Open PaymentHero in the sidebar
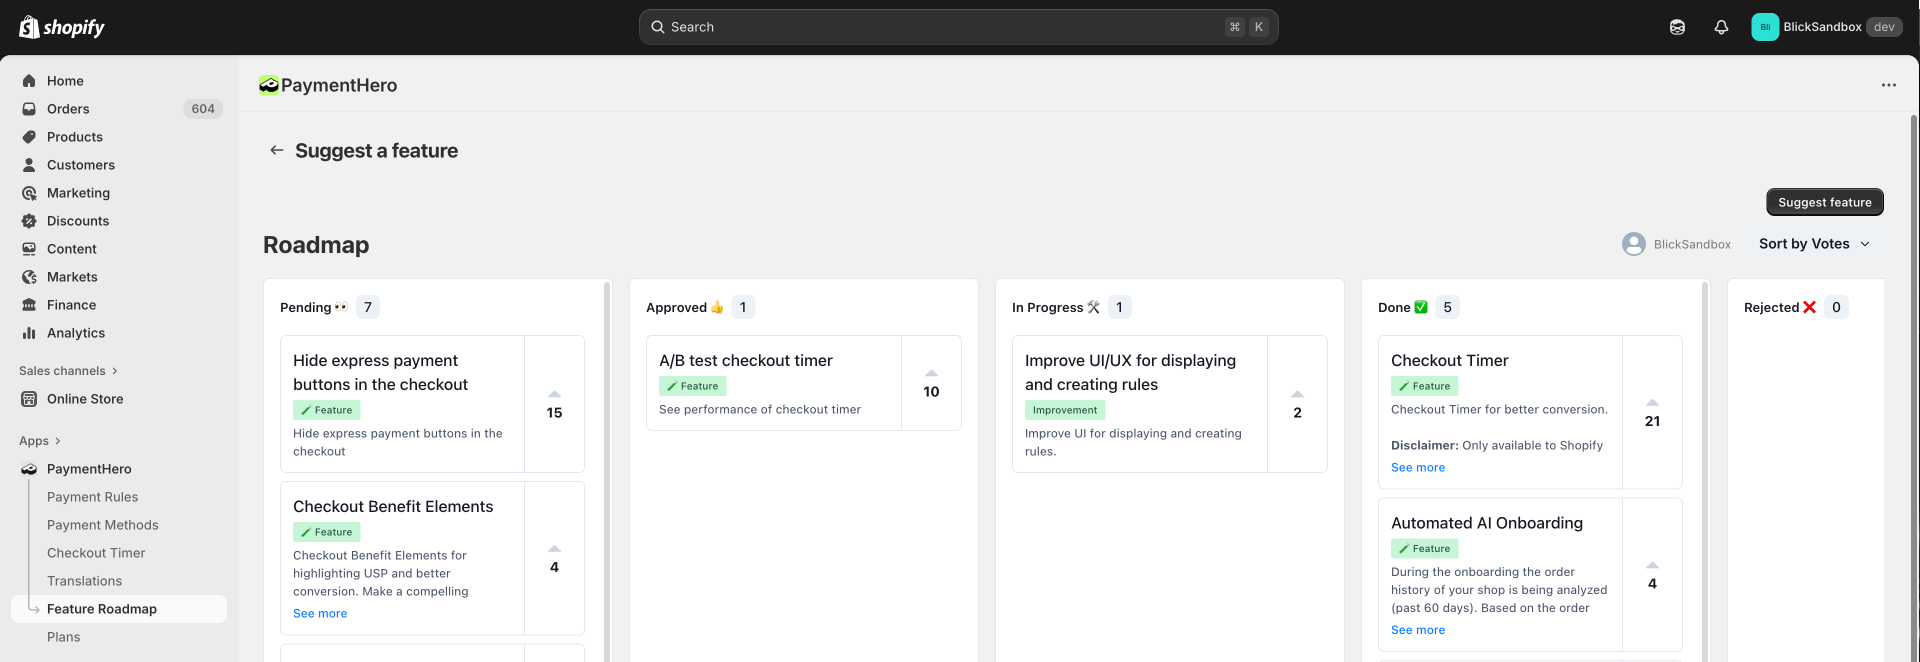Viewport: 1920px width, 662px height. coord(89,469)
